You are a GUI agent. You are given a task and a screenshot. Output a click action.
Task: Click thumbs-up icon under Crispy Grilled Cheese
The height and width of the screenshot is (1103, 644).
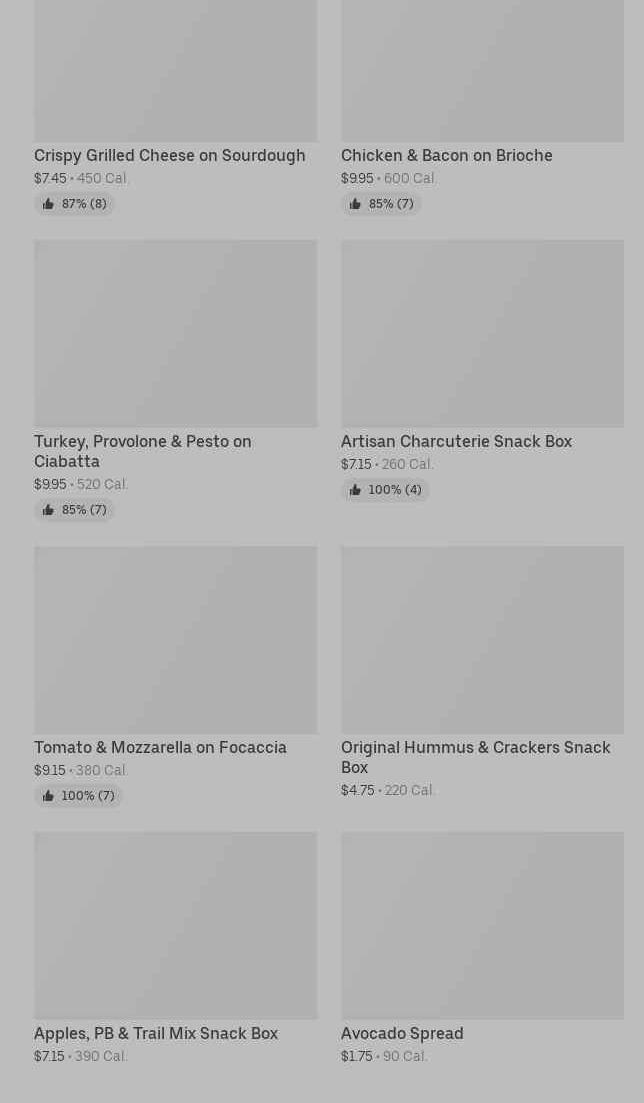click(48, 204)
